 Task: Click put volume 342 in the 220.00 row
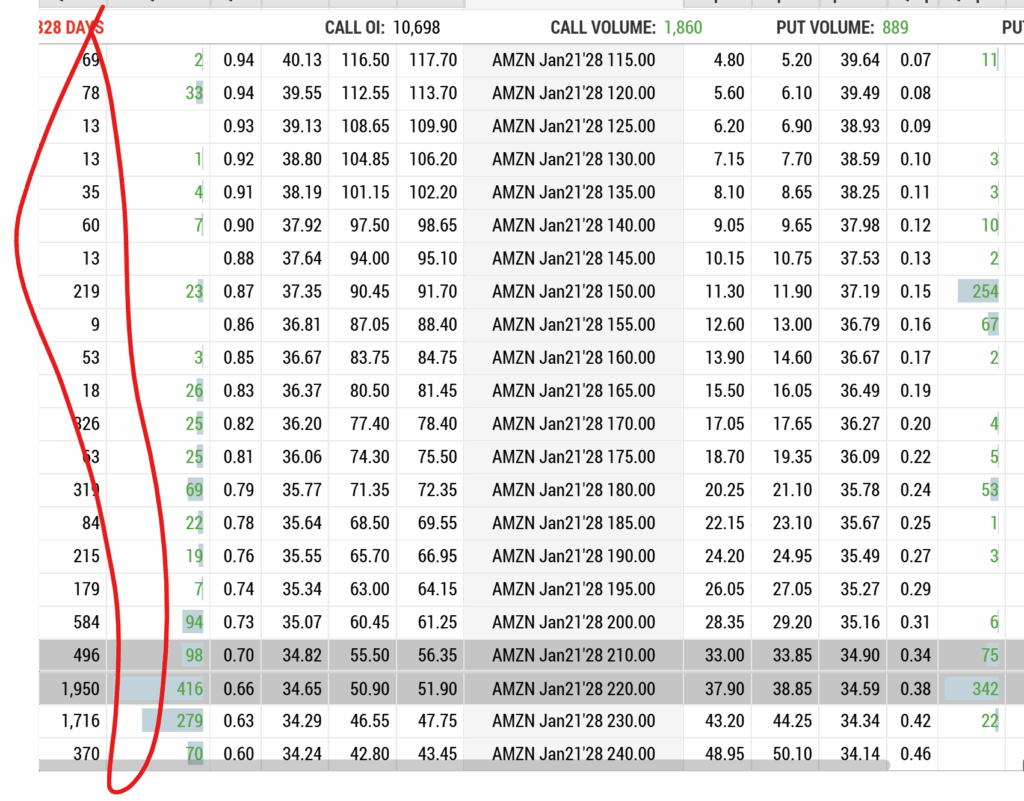pos(985,689)
